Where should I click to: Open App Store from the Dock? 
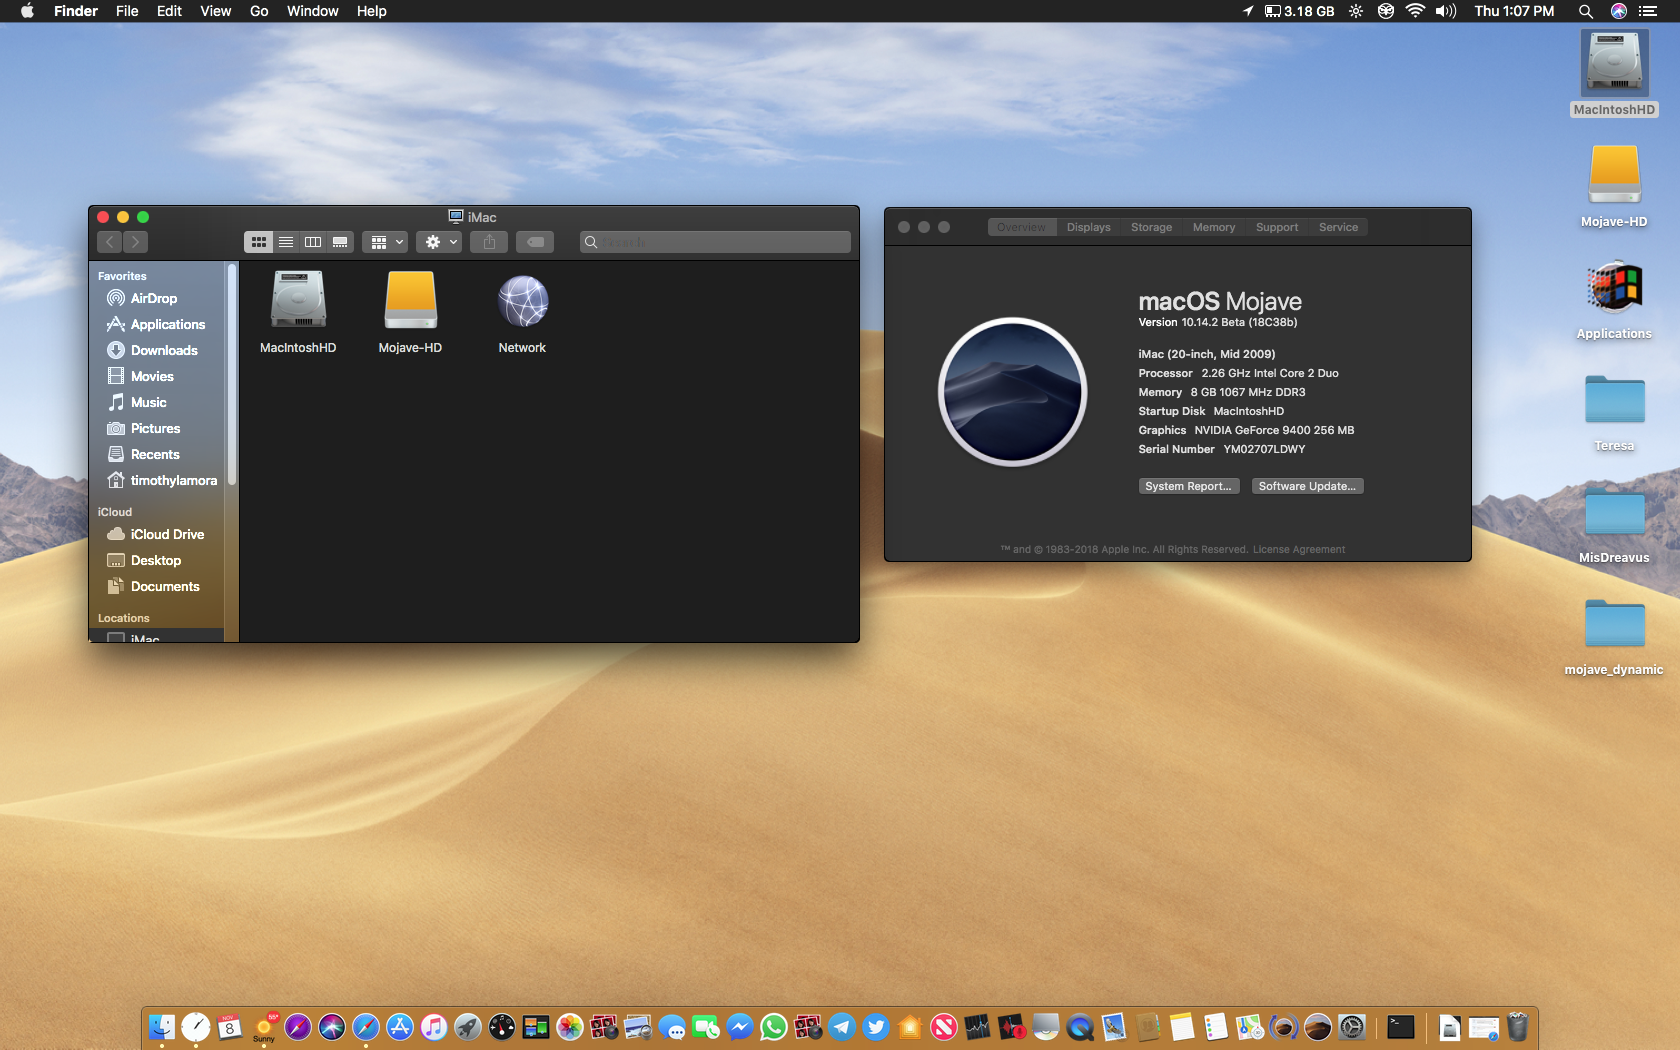pos(400,1027)
